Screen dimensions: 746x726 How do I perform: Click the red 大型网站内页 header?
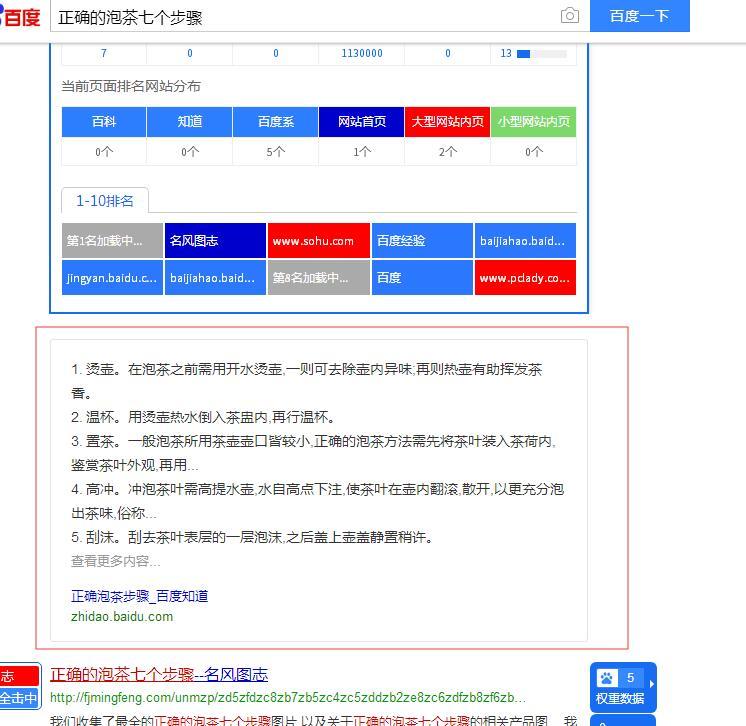(447, 122)
